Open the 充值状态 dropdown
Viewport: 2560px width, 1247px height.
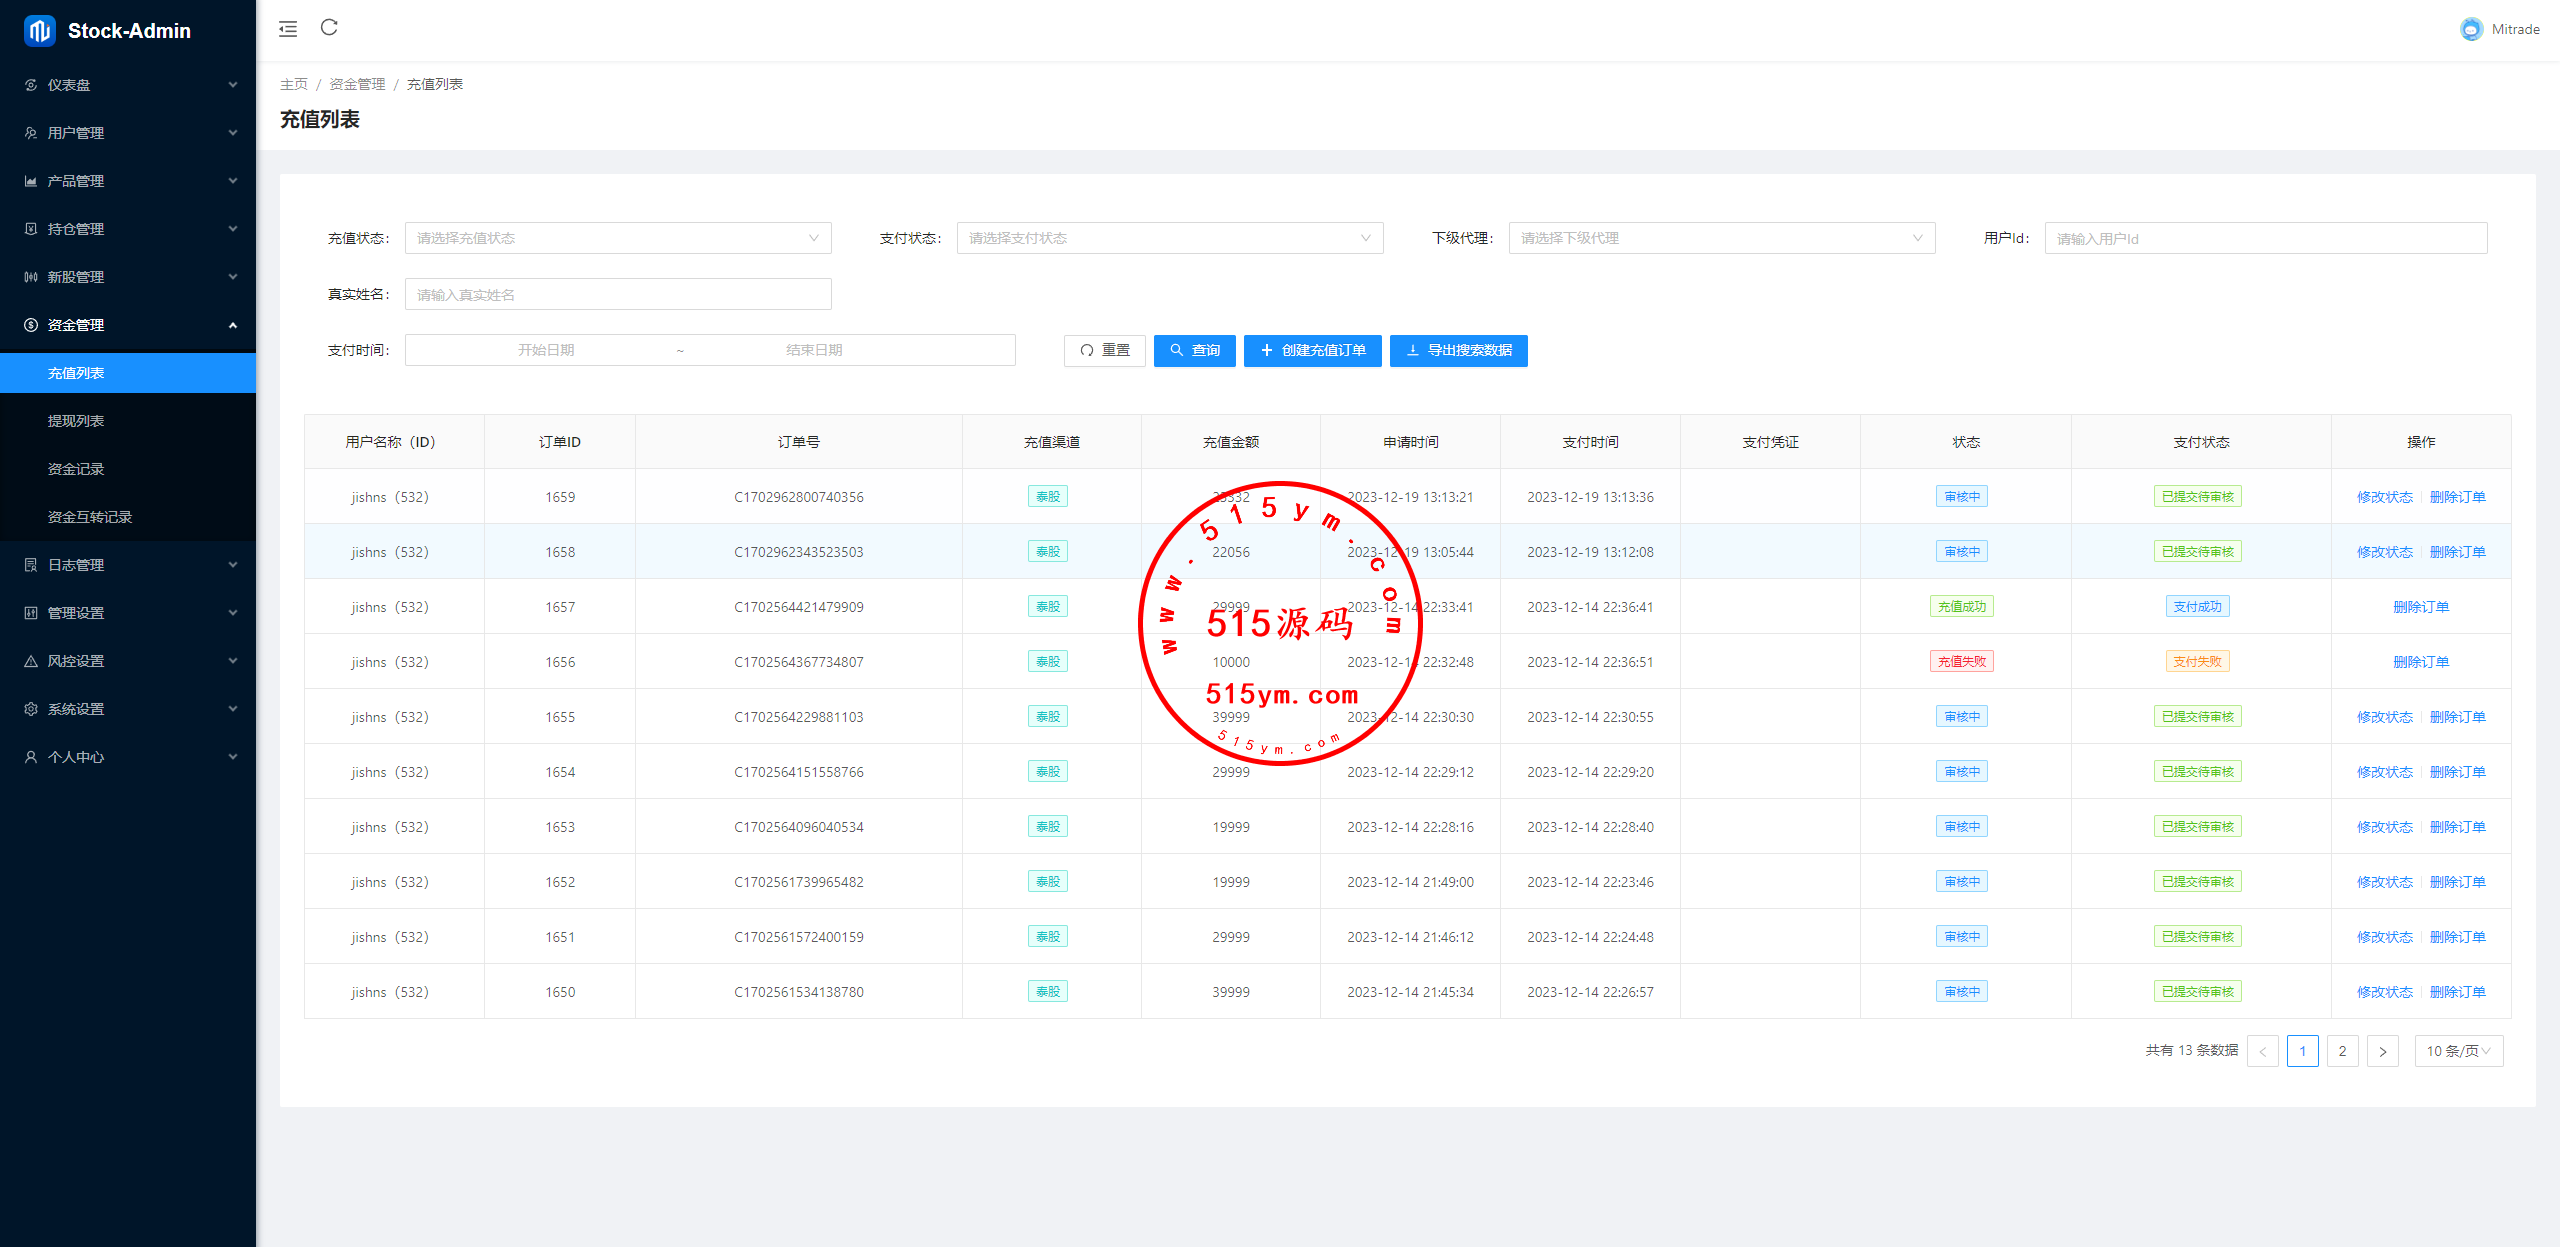click(x=617, y=238)
